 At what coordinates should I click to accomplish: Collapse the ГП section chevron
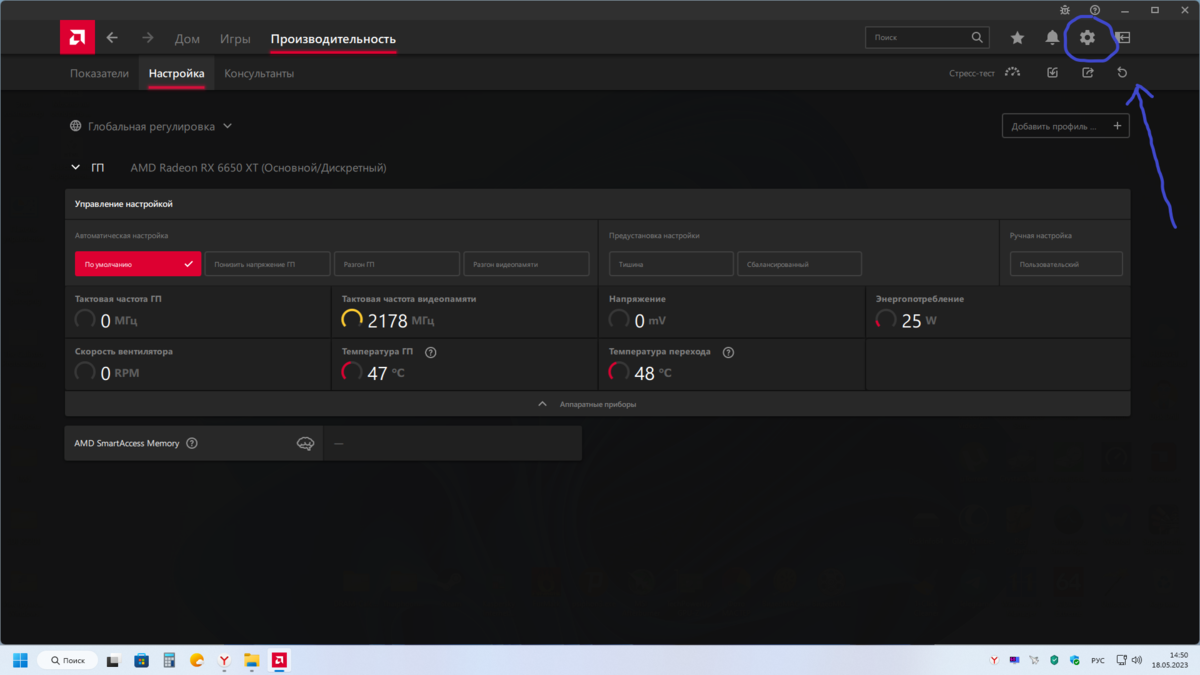pyautogui.click(x=76, y=168)
